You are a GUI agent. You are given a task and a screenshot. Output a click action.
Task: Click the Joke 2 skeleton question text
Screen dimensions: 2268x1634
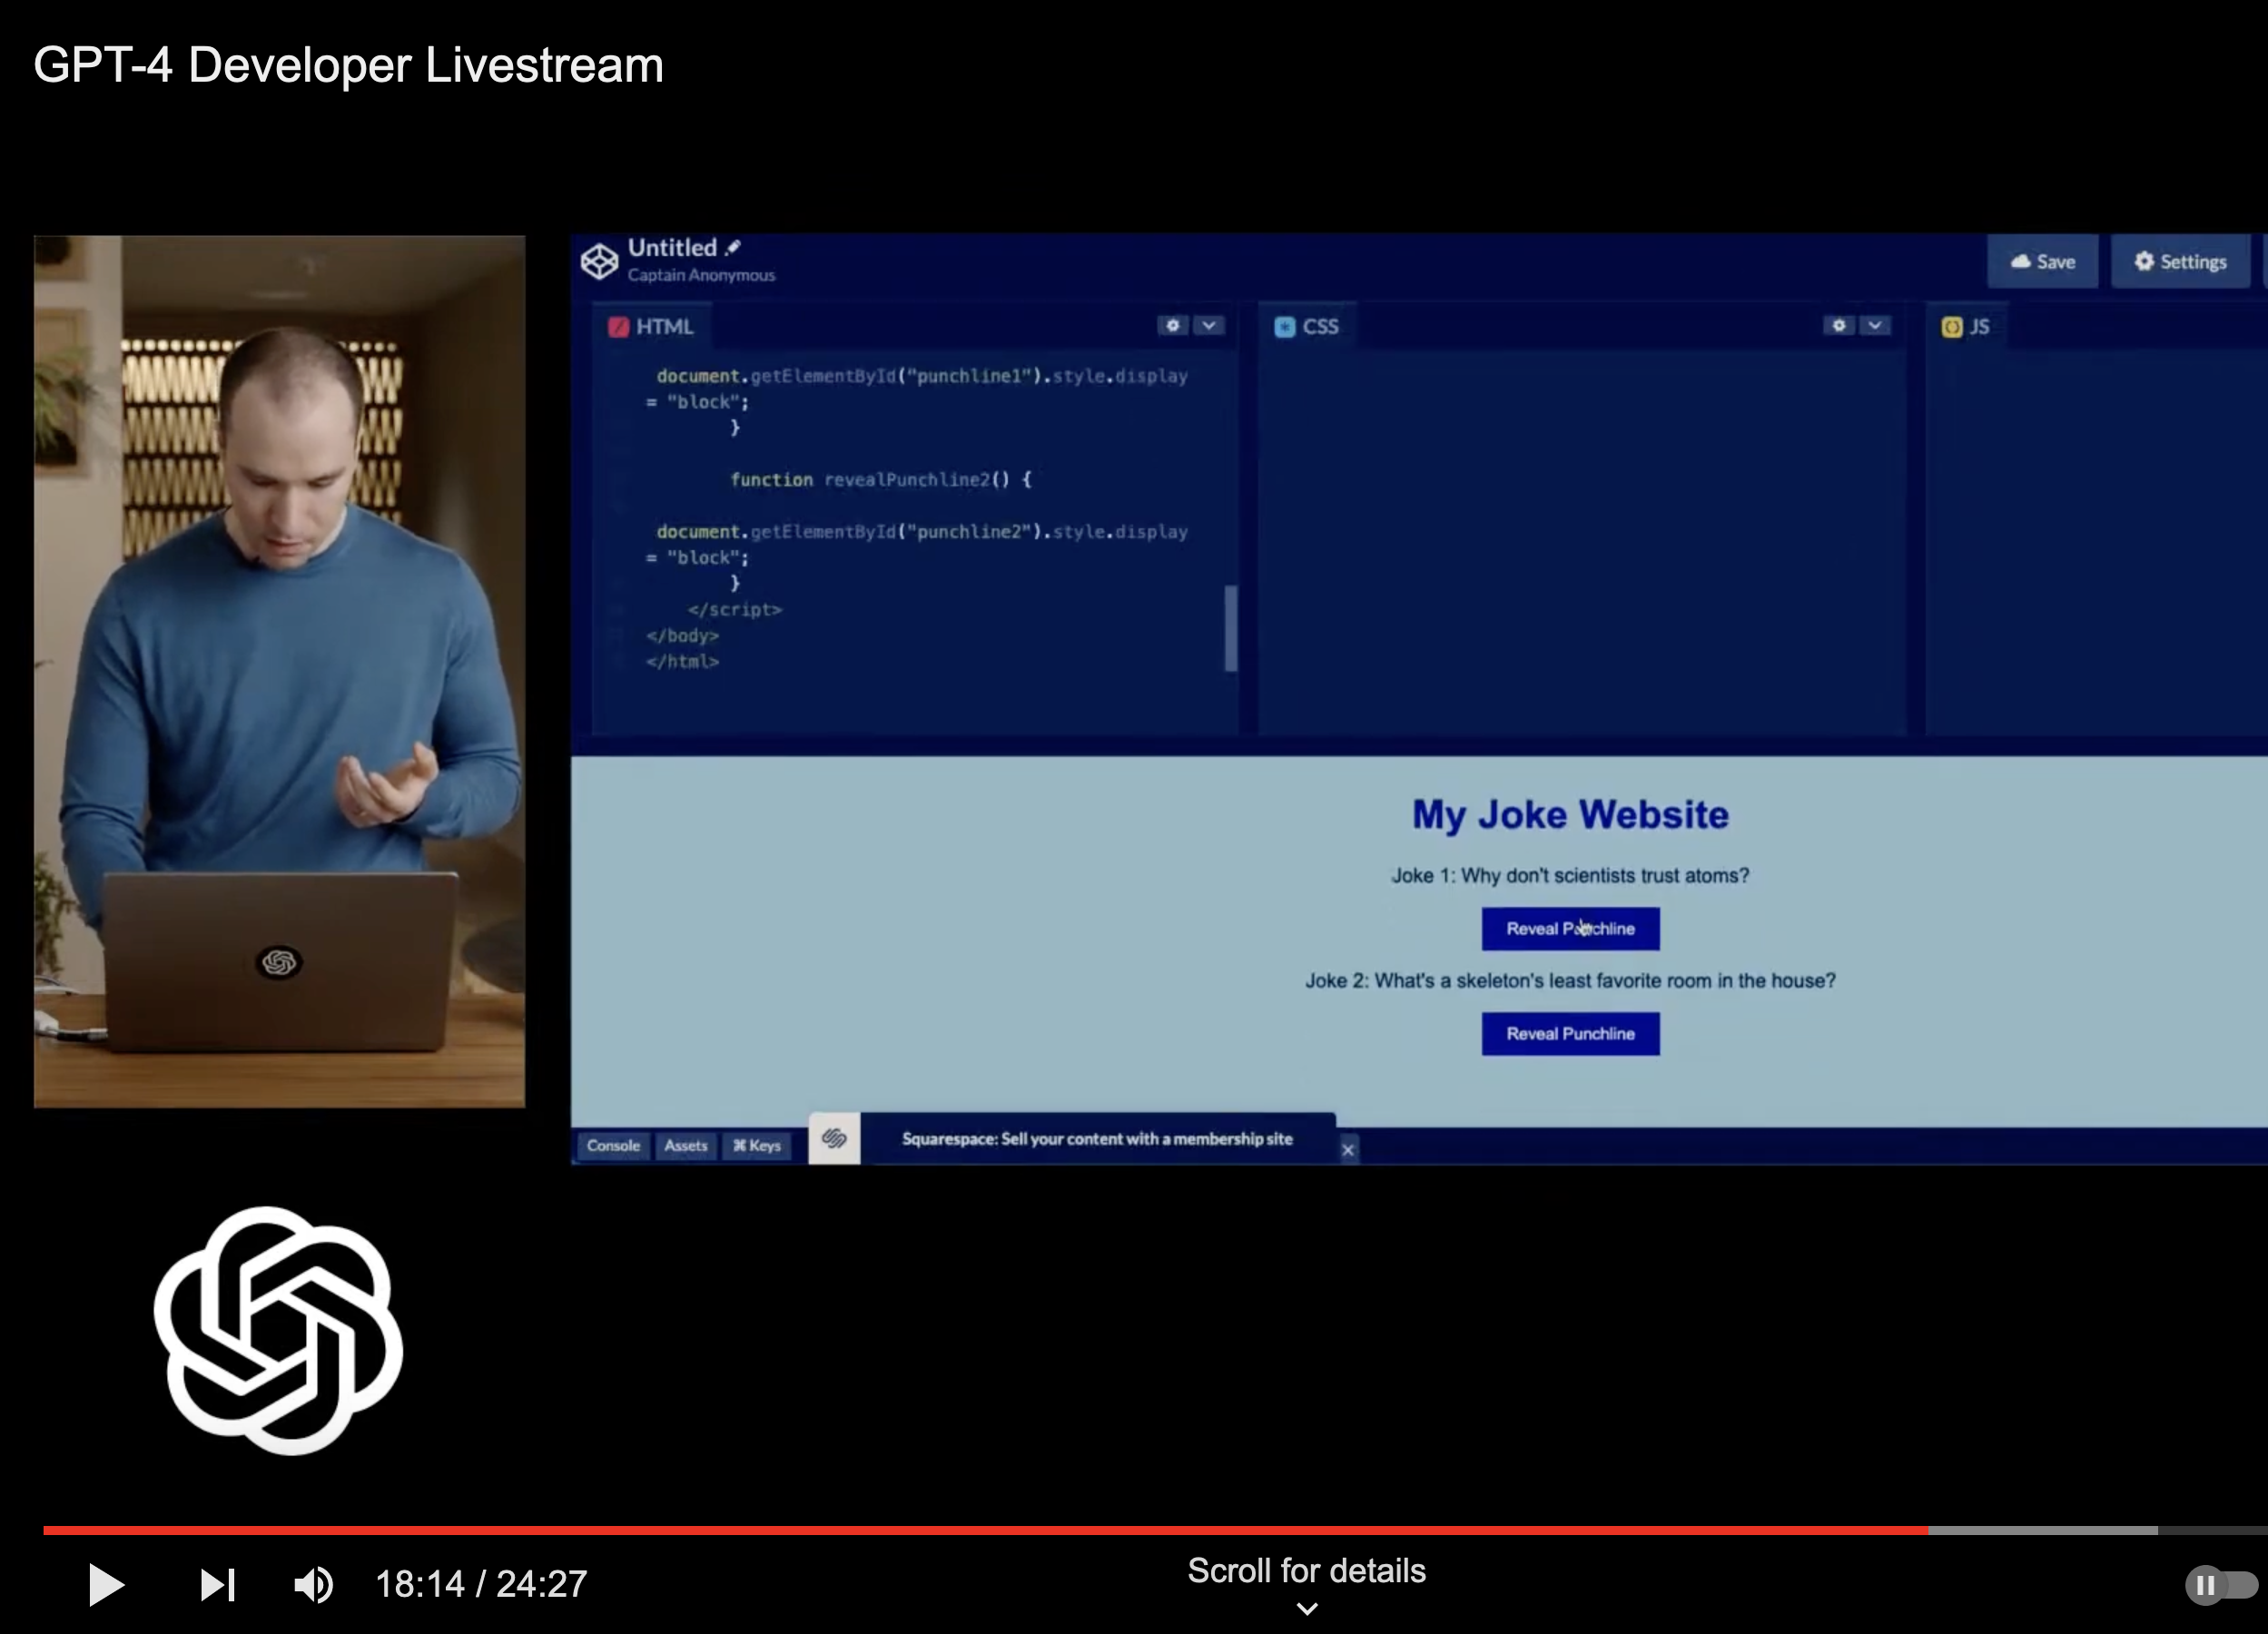click(x=1570, y=980)
